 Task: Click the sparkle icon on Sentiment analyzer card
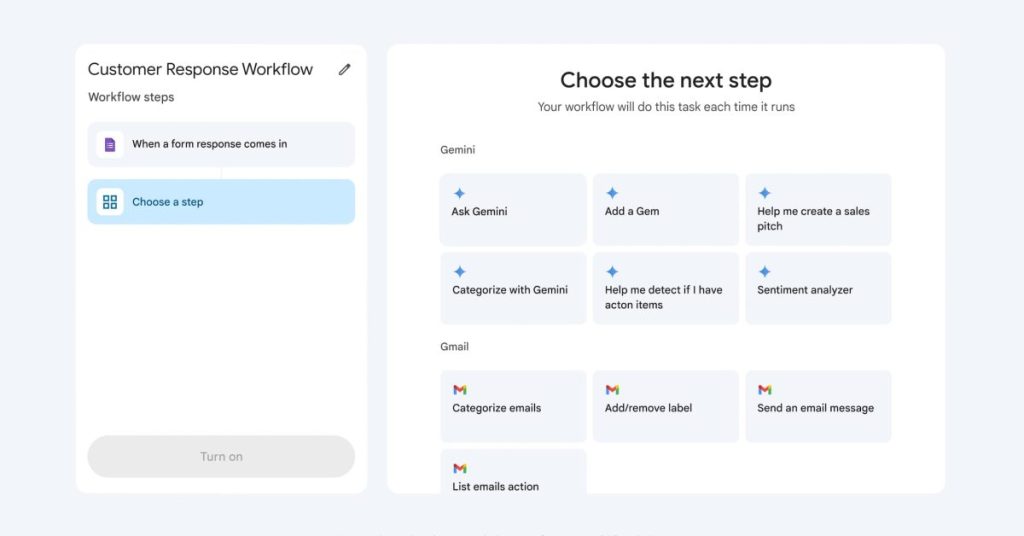764,272
